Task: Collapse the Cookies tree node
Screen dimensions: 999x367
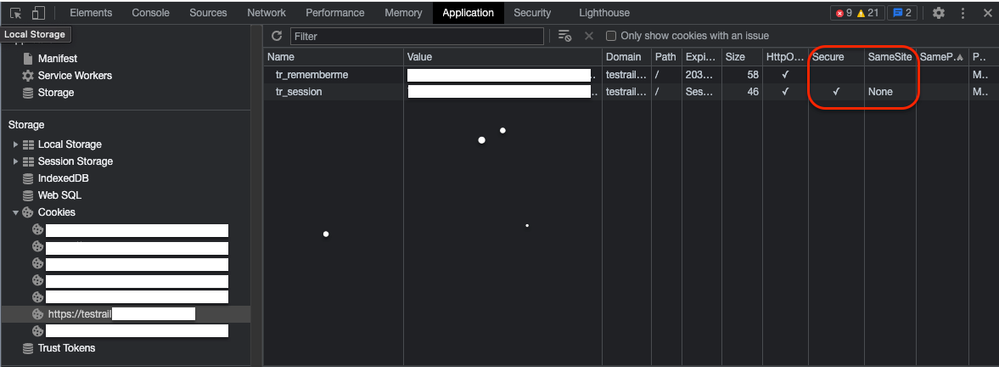Action: pyautogui.click(x=16, y=212)
